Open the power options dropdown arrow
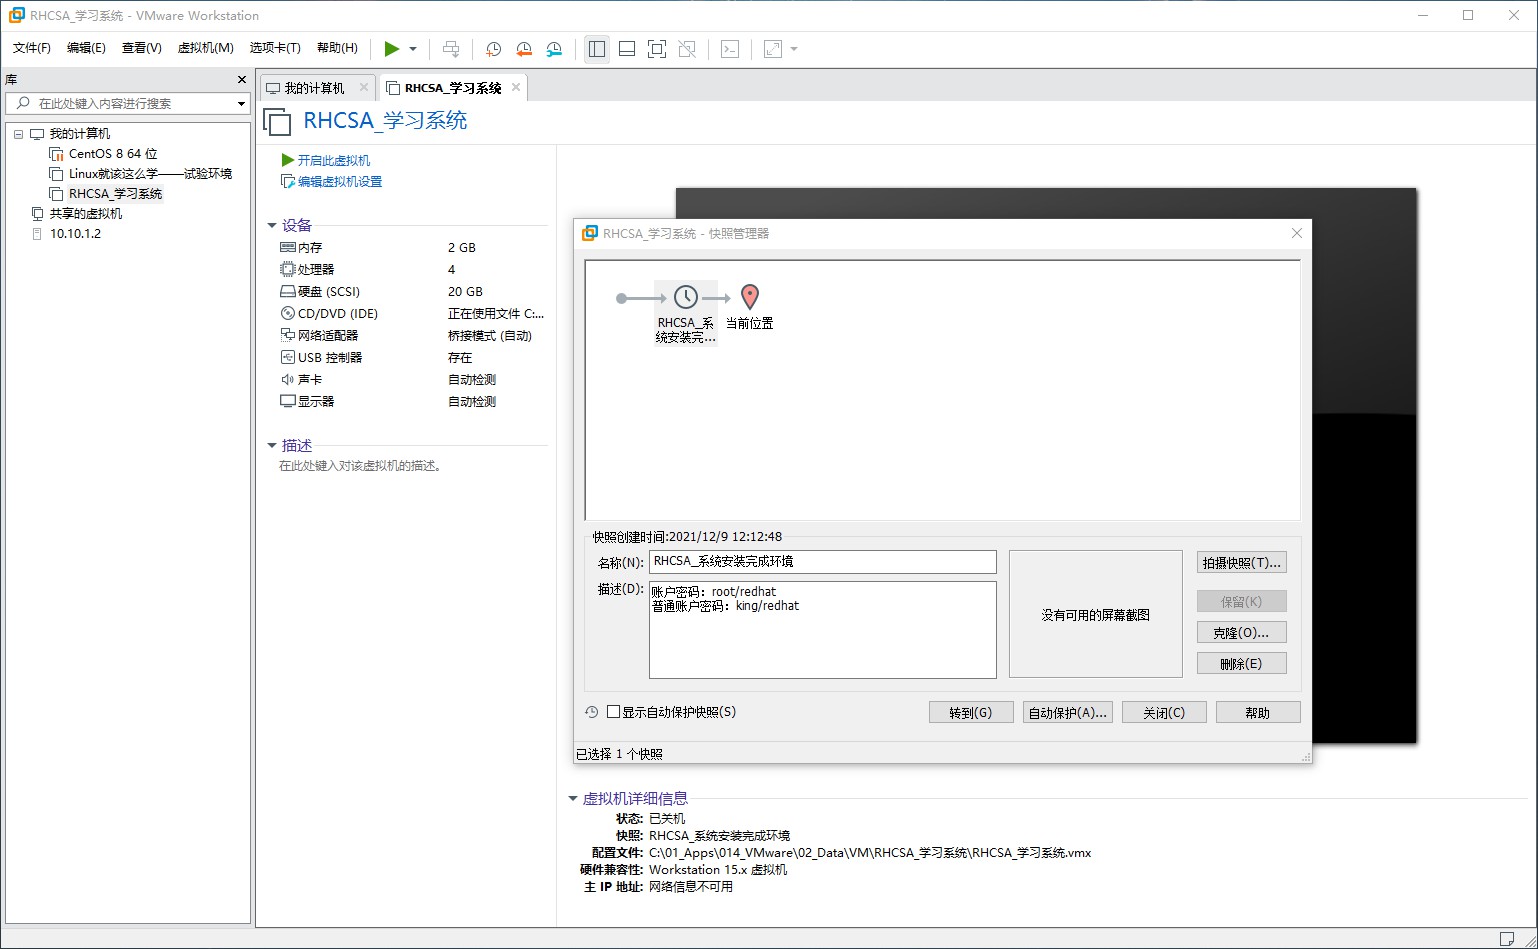 (x=413, y=49)
